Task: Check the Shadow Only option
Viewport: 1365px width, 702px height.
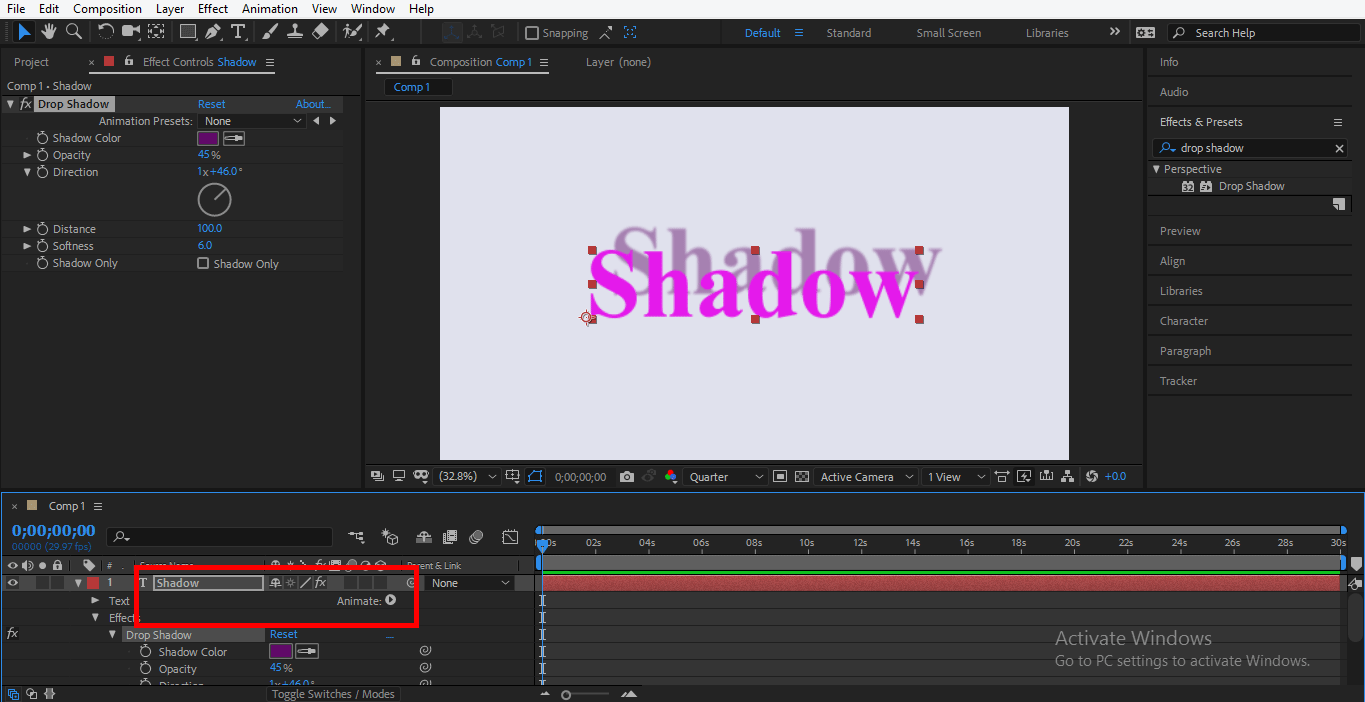Action: point(205,263)
